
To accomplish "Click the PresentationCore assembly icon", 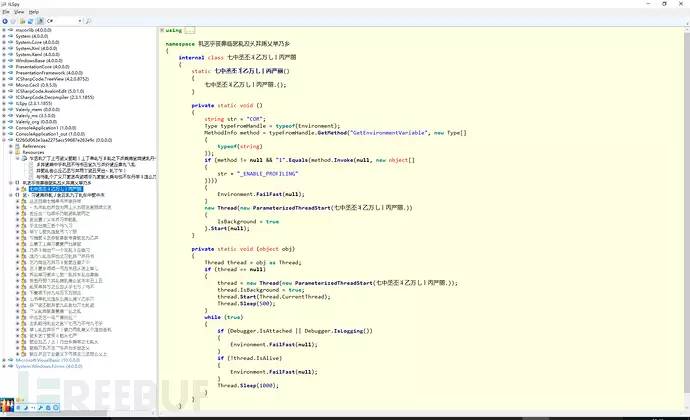I will pyautogui.click(x=11, y=67).
